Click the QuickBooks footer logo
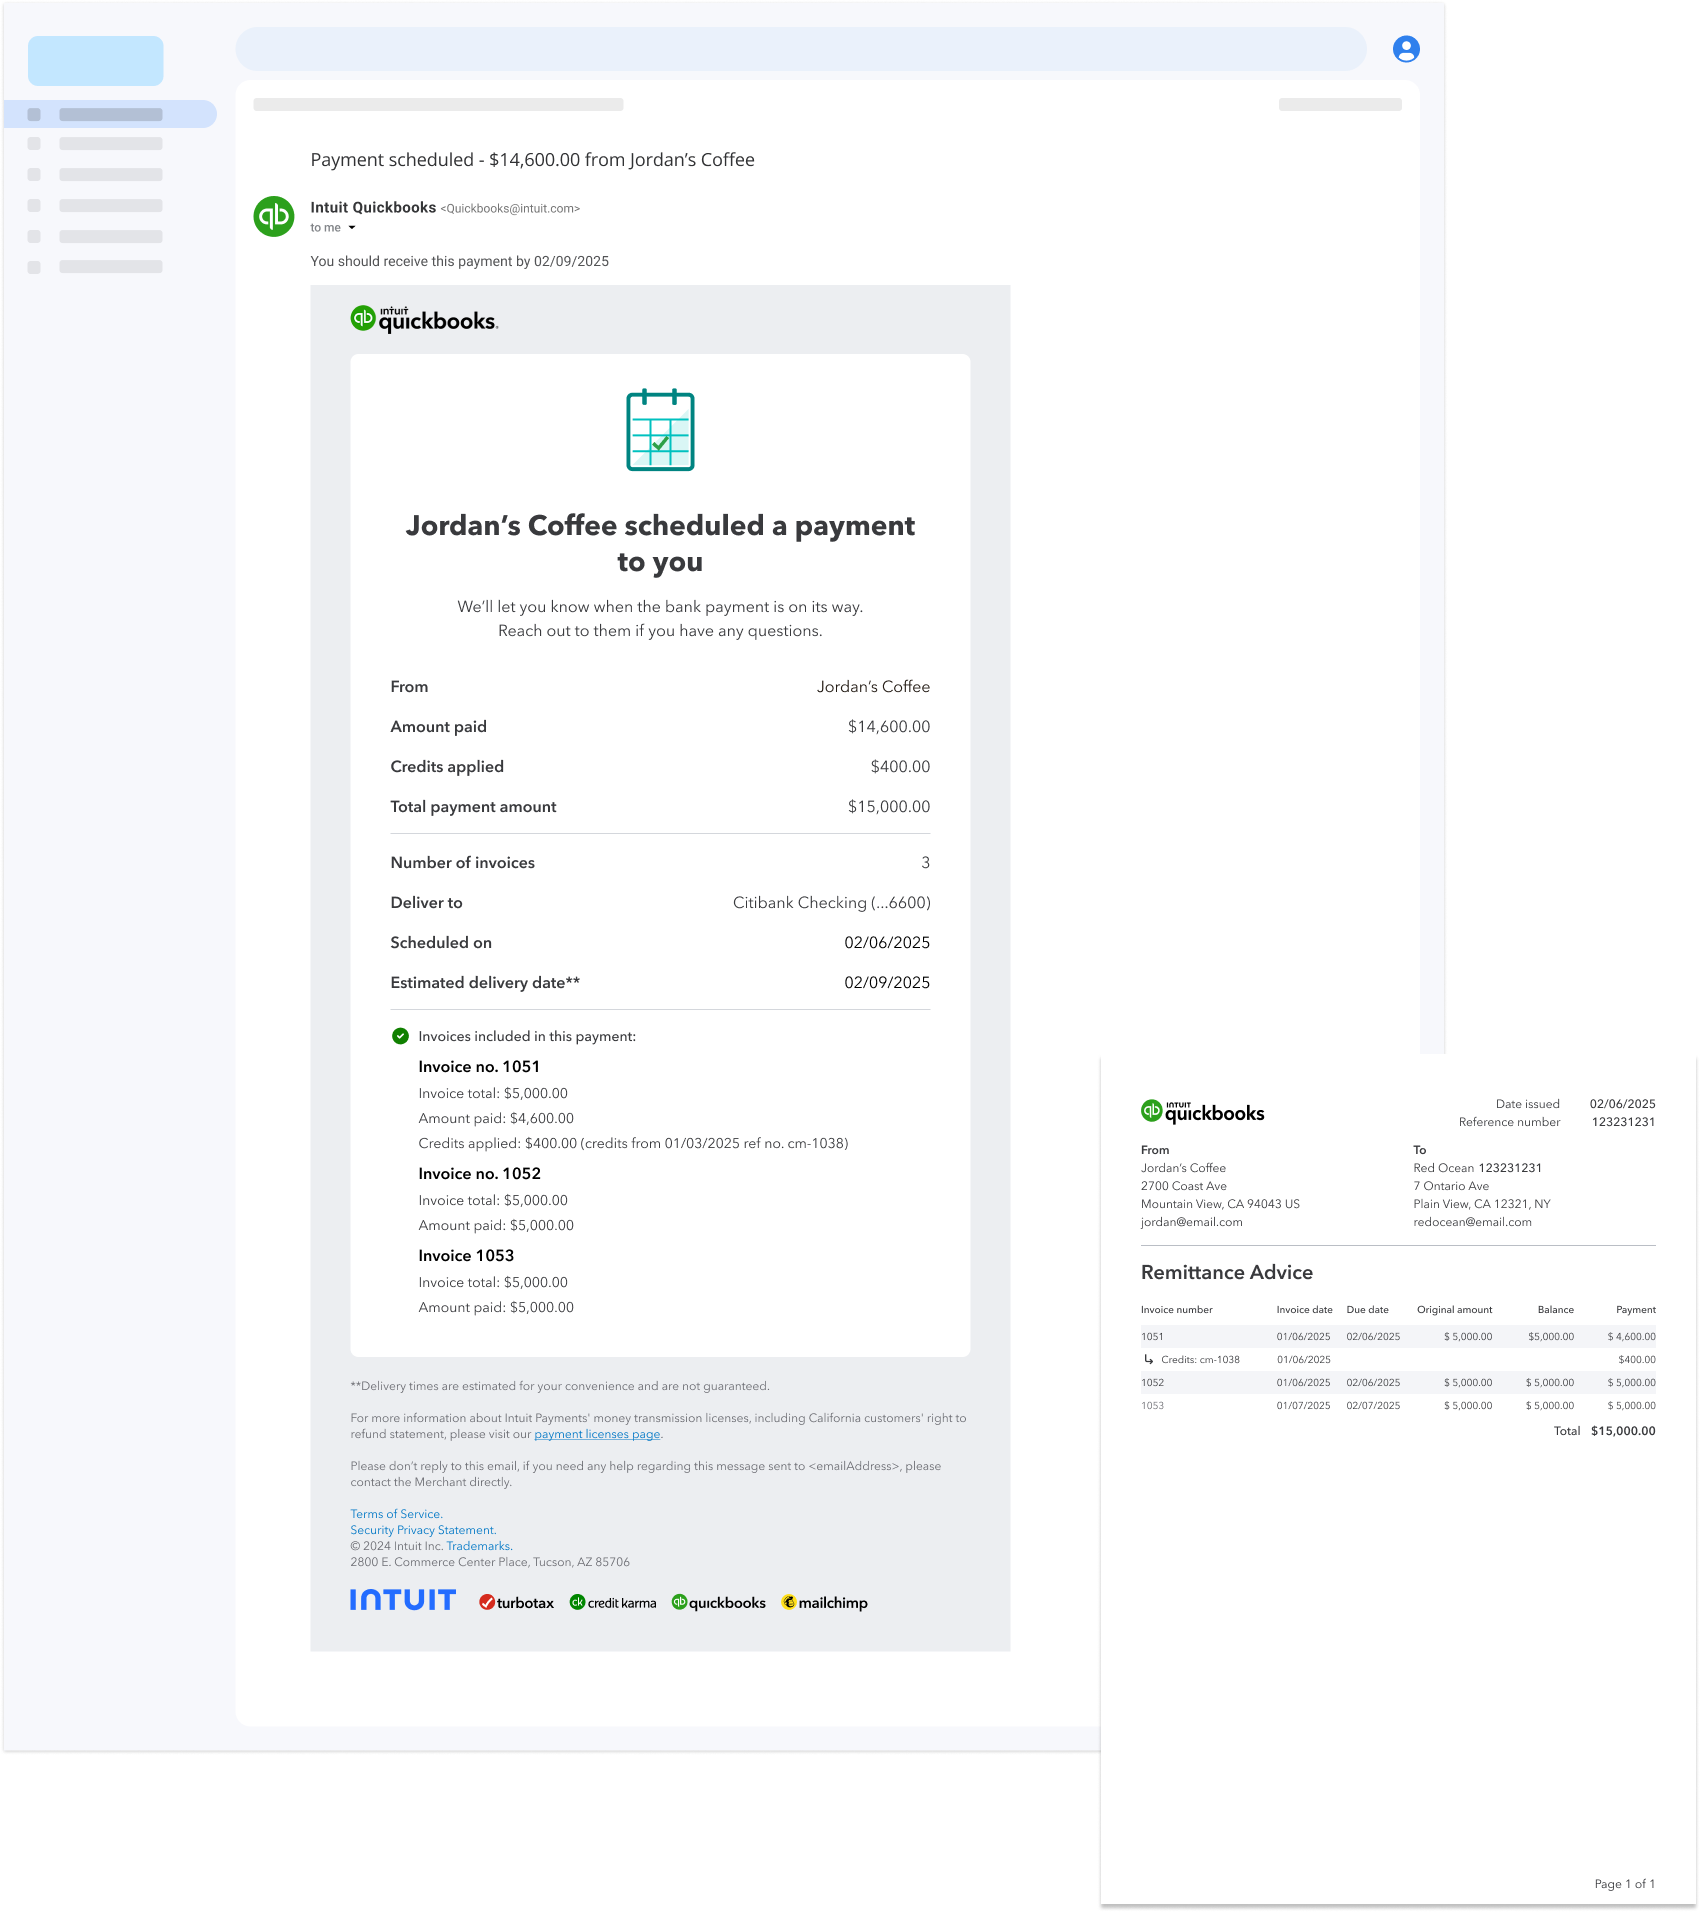 pos(719,1602)
